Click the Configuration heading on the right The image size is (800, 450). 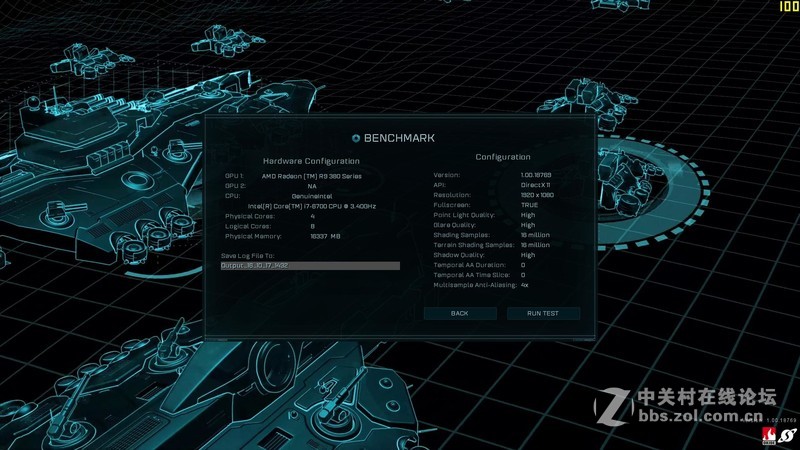click(503, 157)
